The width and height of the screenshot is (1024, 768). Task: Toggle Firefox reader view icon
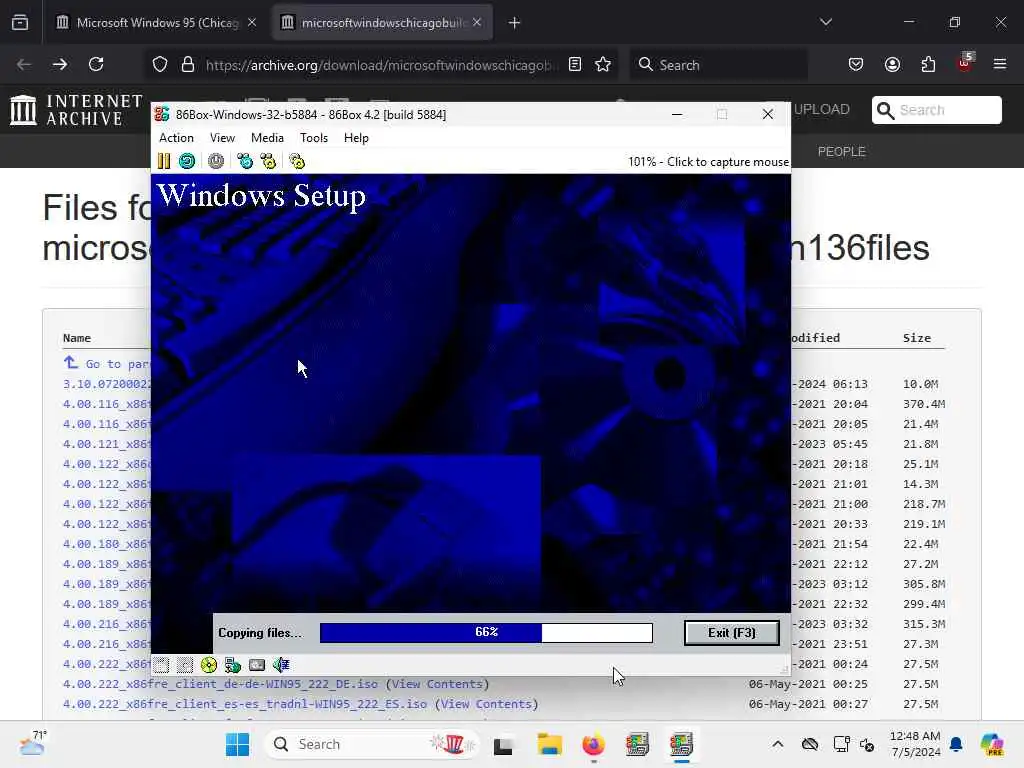(575, 64)
